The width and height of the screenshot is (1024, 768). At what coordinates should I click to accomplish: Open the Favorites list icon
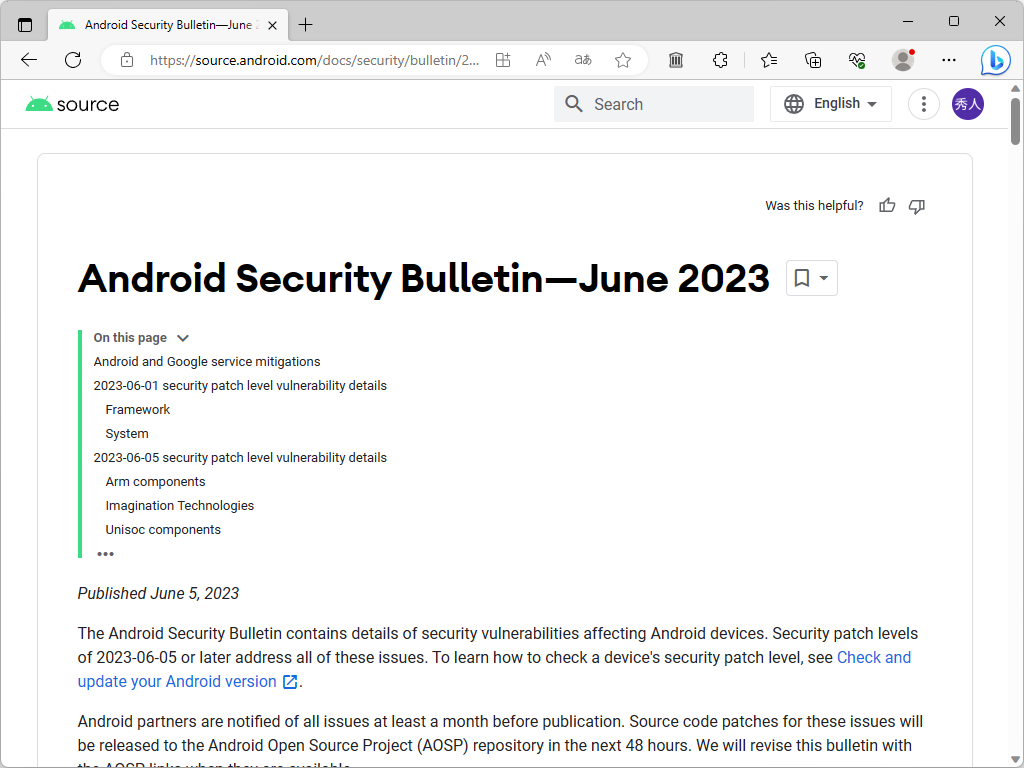(768, 60)
